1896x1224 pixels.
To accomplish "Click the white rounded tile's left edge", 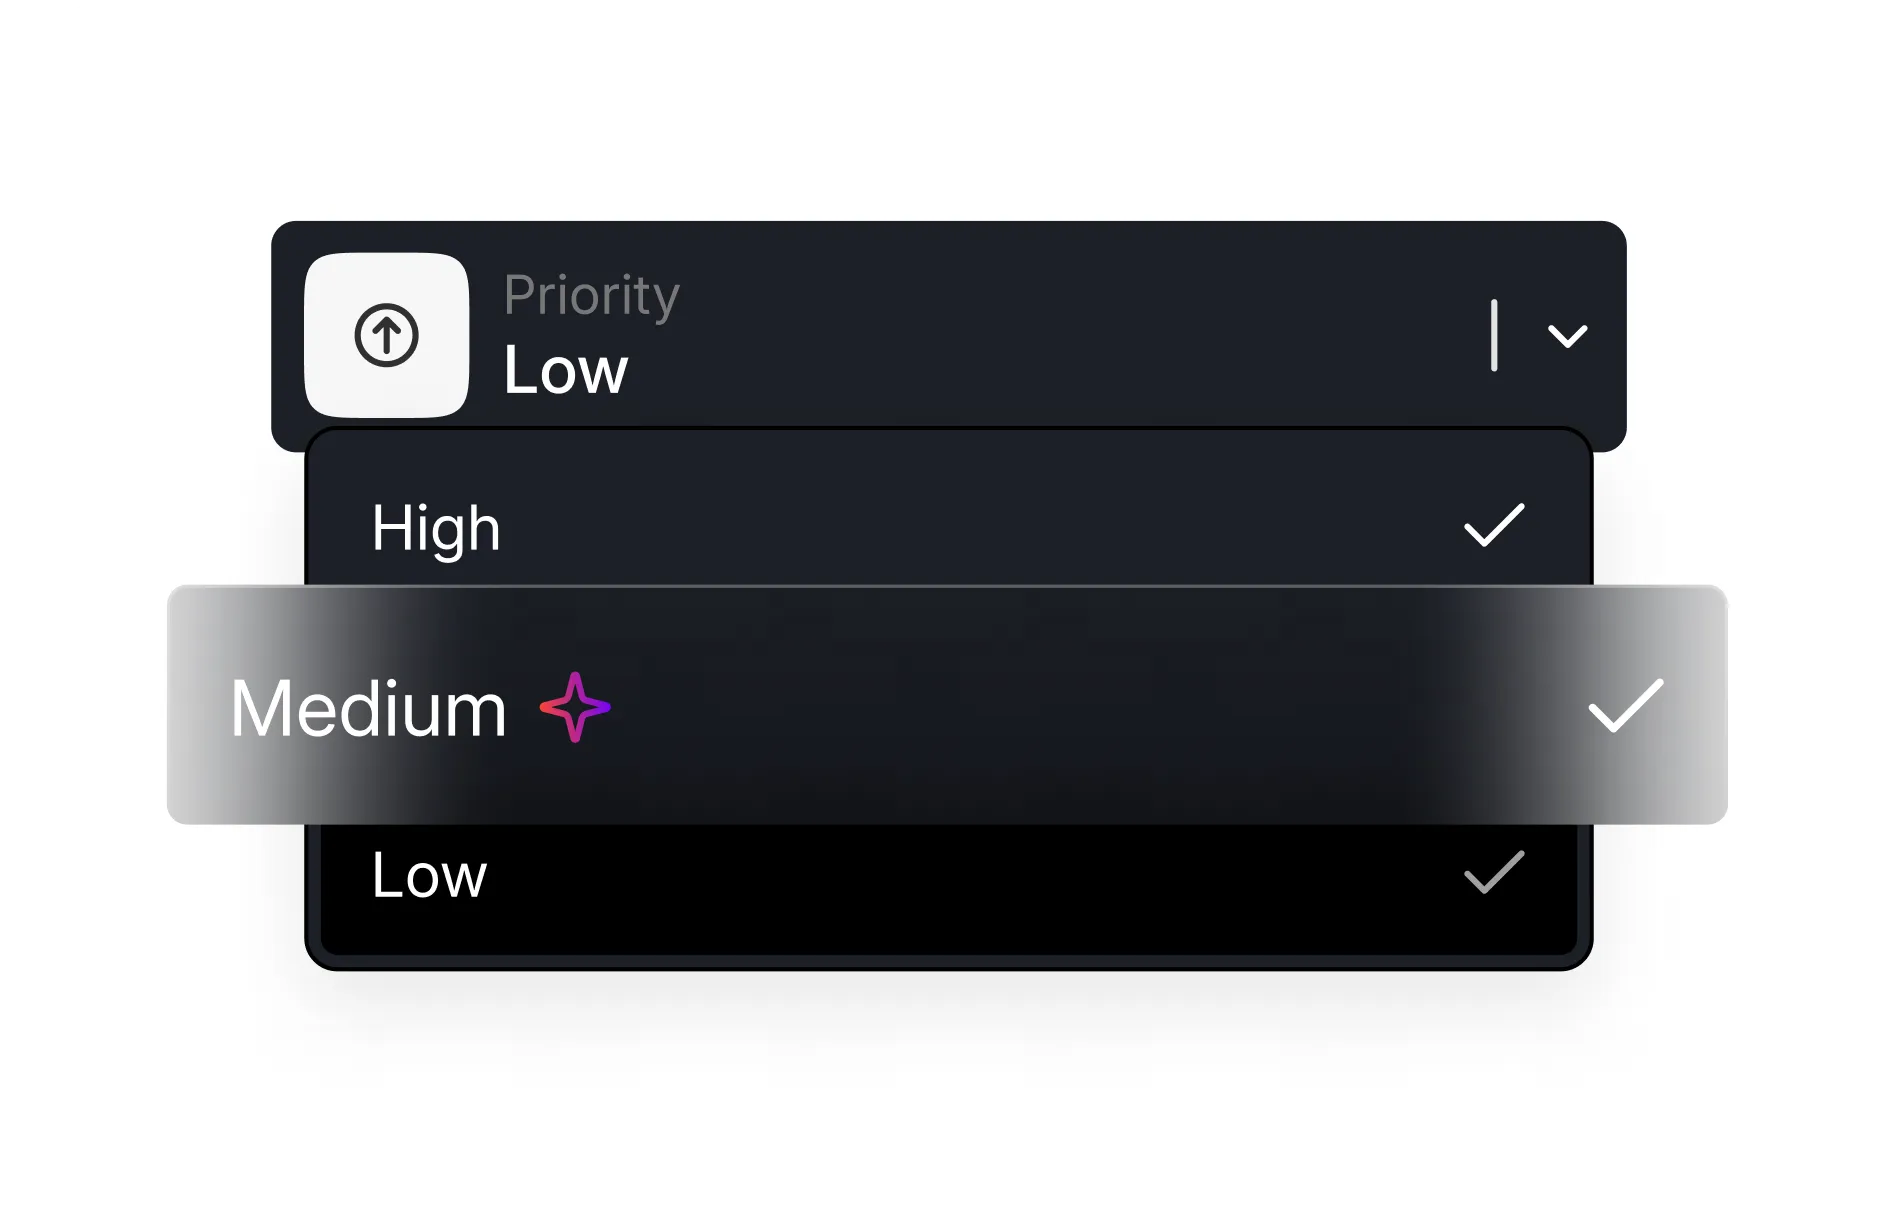I will click(311, 335).
